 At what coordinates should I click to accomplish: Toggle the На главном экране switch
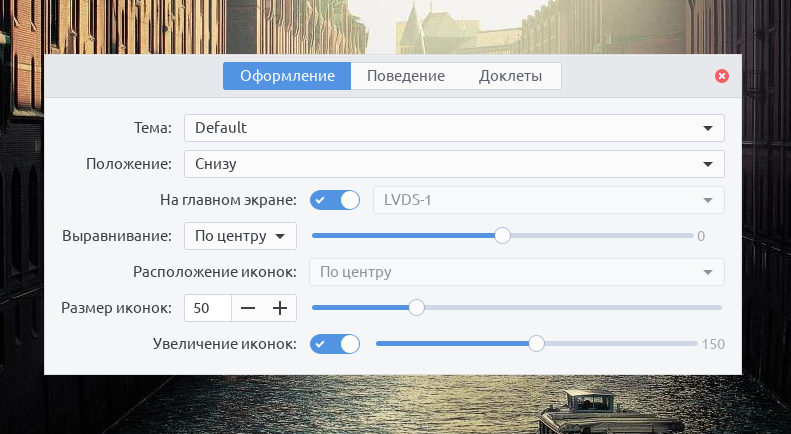coord(335,200)
